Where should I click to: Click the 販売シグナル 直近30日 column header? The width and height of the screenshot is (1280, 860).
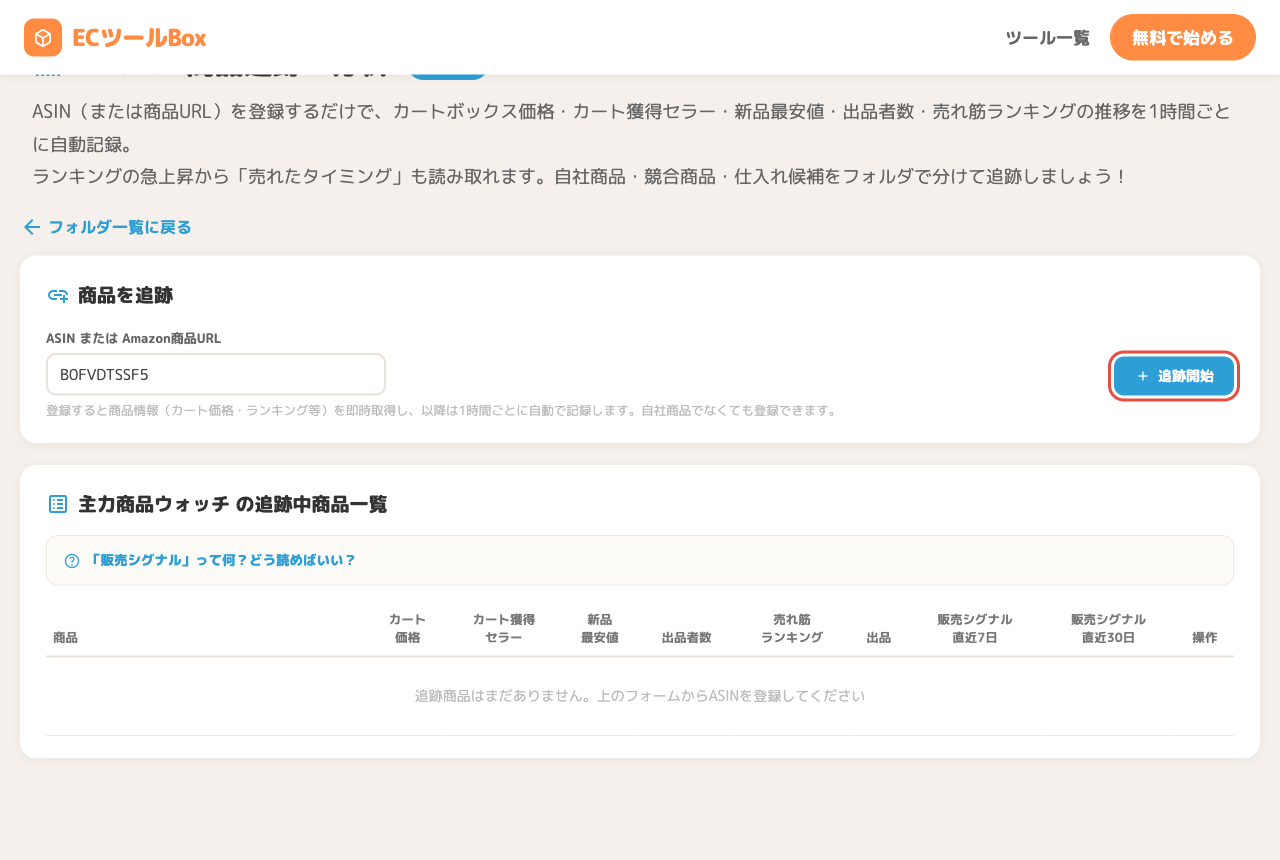(x=1109, y=628)
